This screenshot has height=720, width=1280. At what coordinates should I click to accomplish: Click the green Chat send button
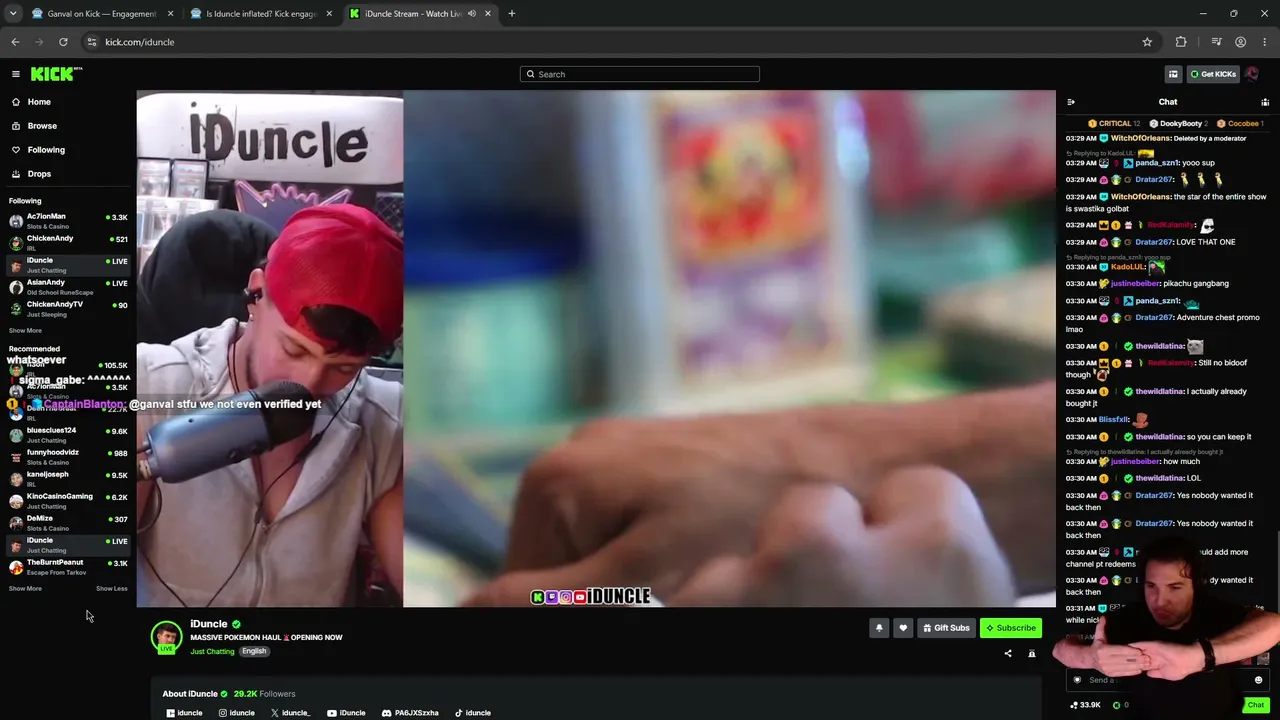point(1256,705)
